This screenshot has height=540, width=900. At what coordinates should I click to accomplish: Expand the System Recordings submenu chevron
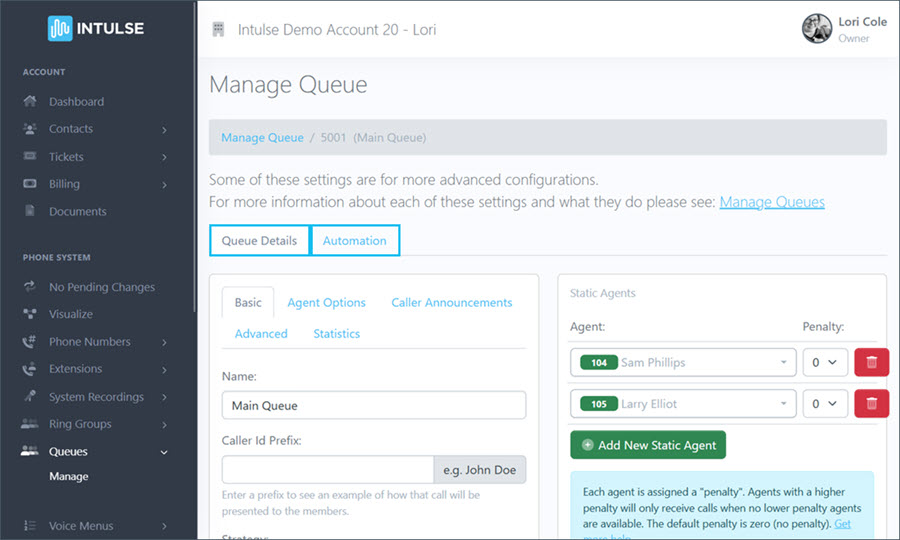pos(164,397)
